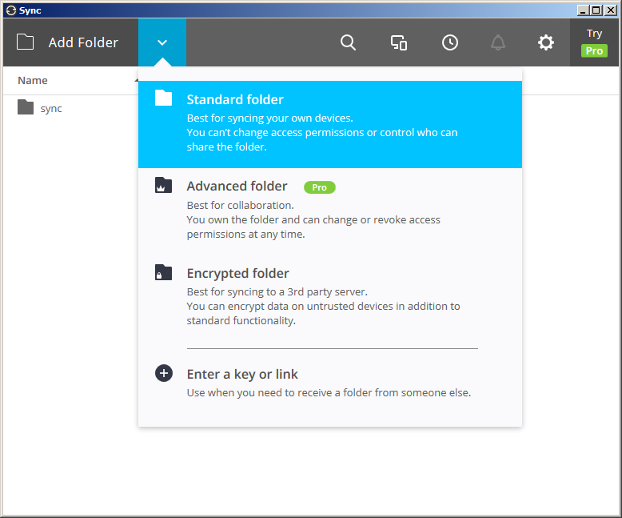Open the notifications bell icon
622x518 pixels.
(x=498, y=42)
